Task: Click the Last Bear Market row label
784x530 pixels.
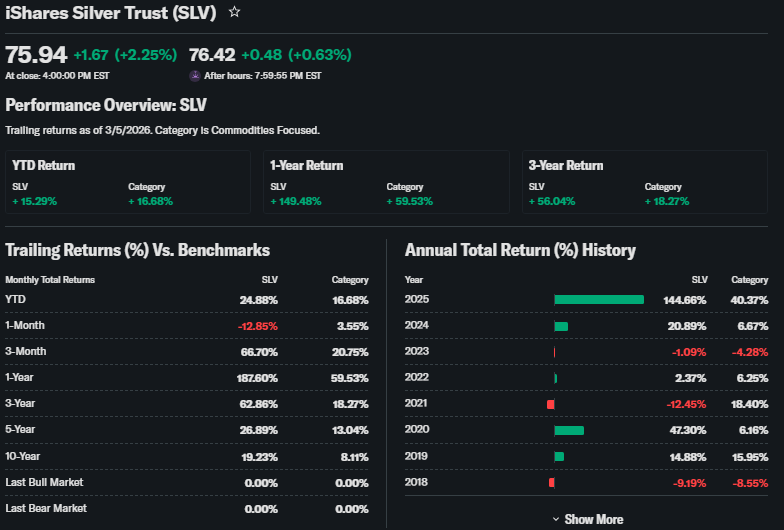Action: (x=46, y=508)
